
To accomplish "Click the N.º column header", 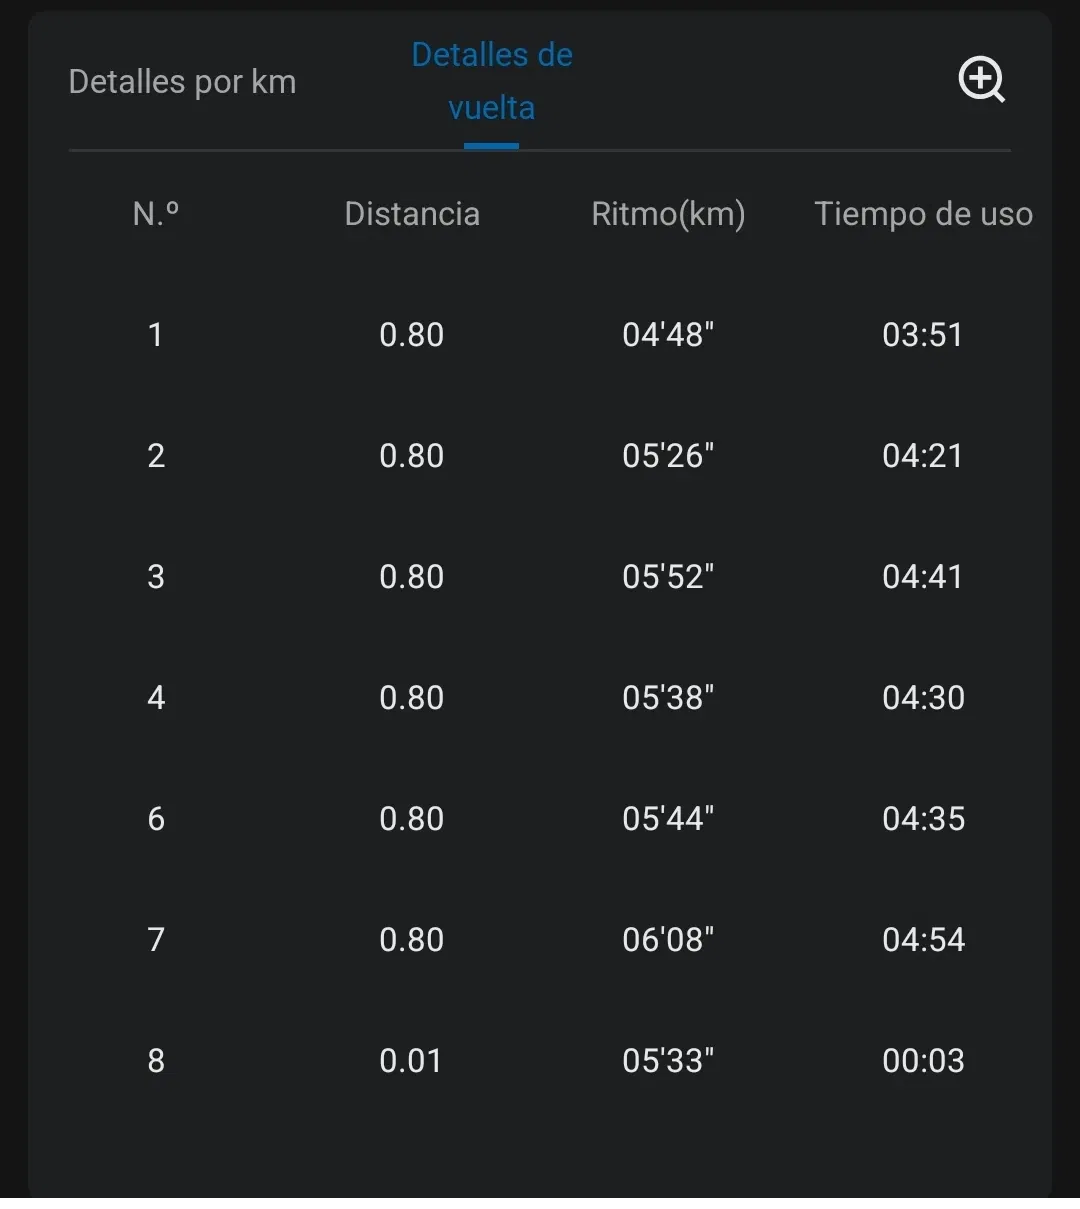I will coord(156,214).
